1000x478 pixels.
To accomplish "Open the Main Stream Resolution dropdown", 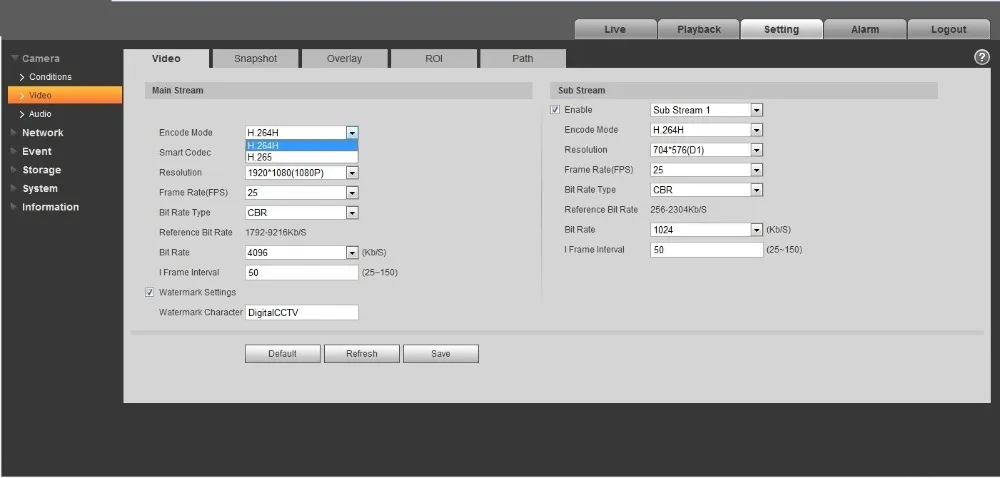I will (302, 173).
